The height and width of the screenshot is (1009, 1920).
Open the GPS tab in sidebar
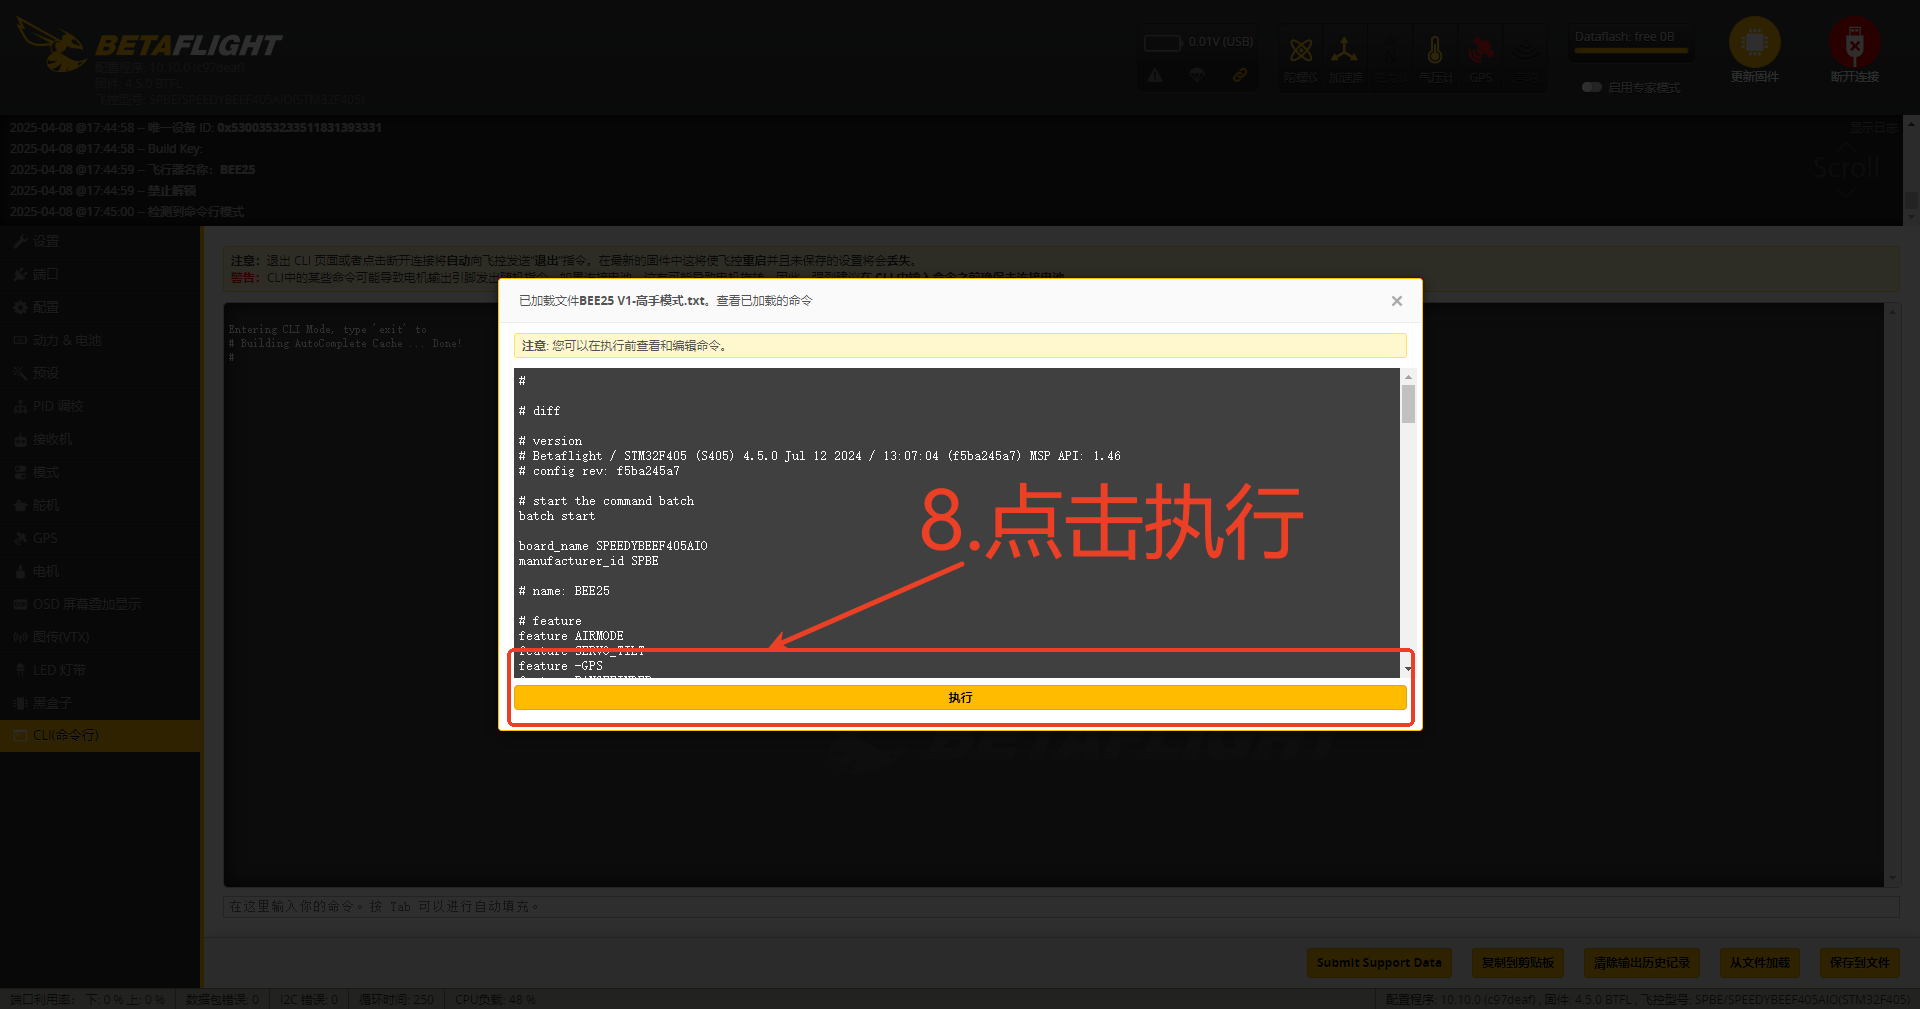pyautogui.click(x=100, y=538)
